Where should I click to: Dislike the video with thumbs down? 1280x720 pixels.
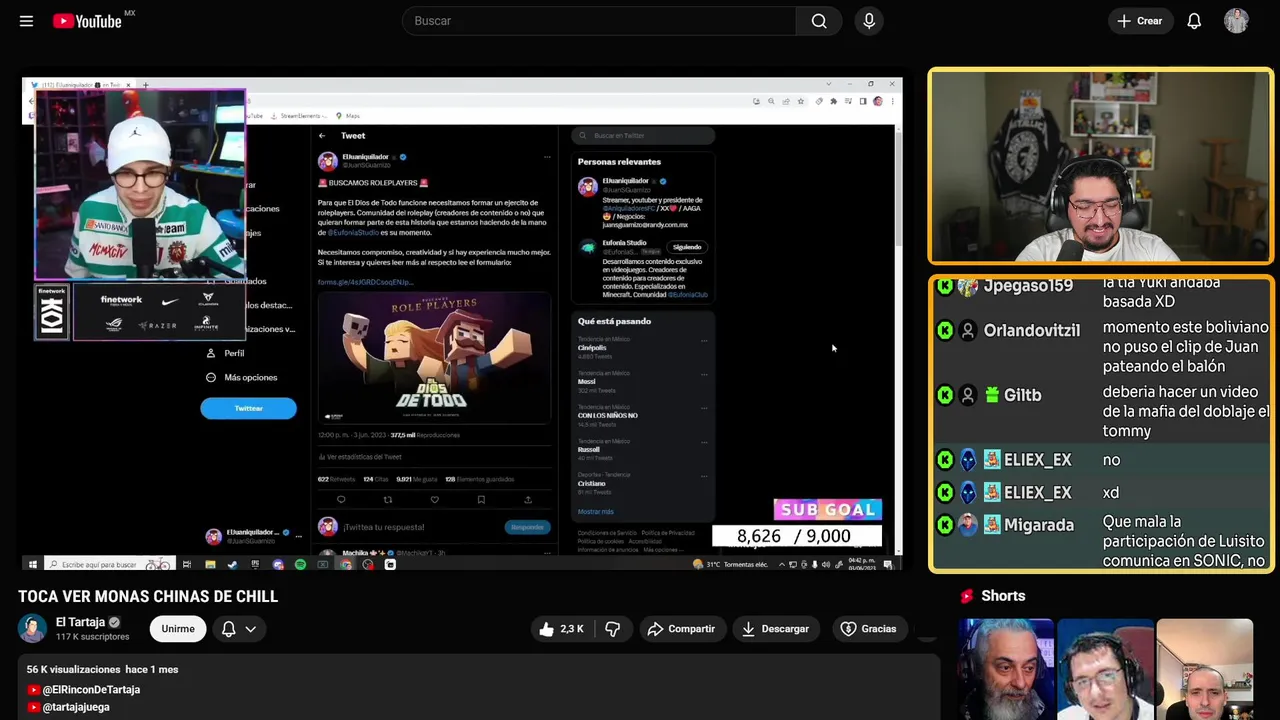point(612,629)
